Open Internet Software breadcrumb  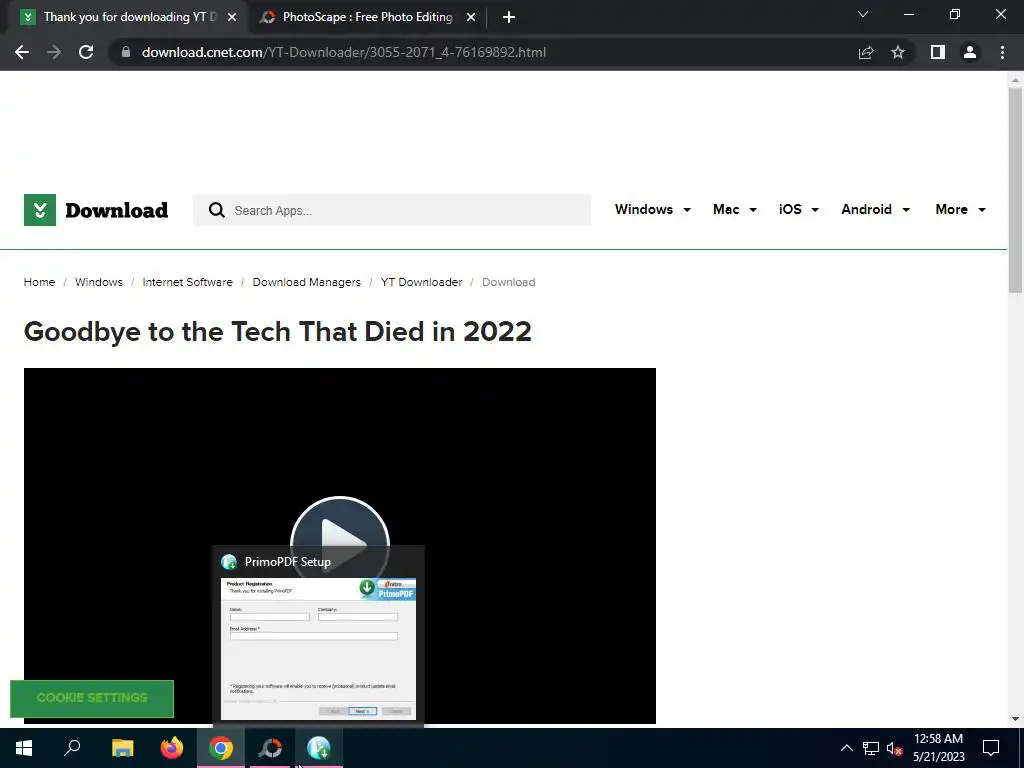tap(187, 282)
